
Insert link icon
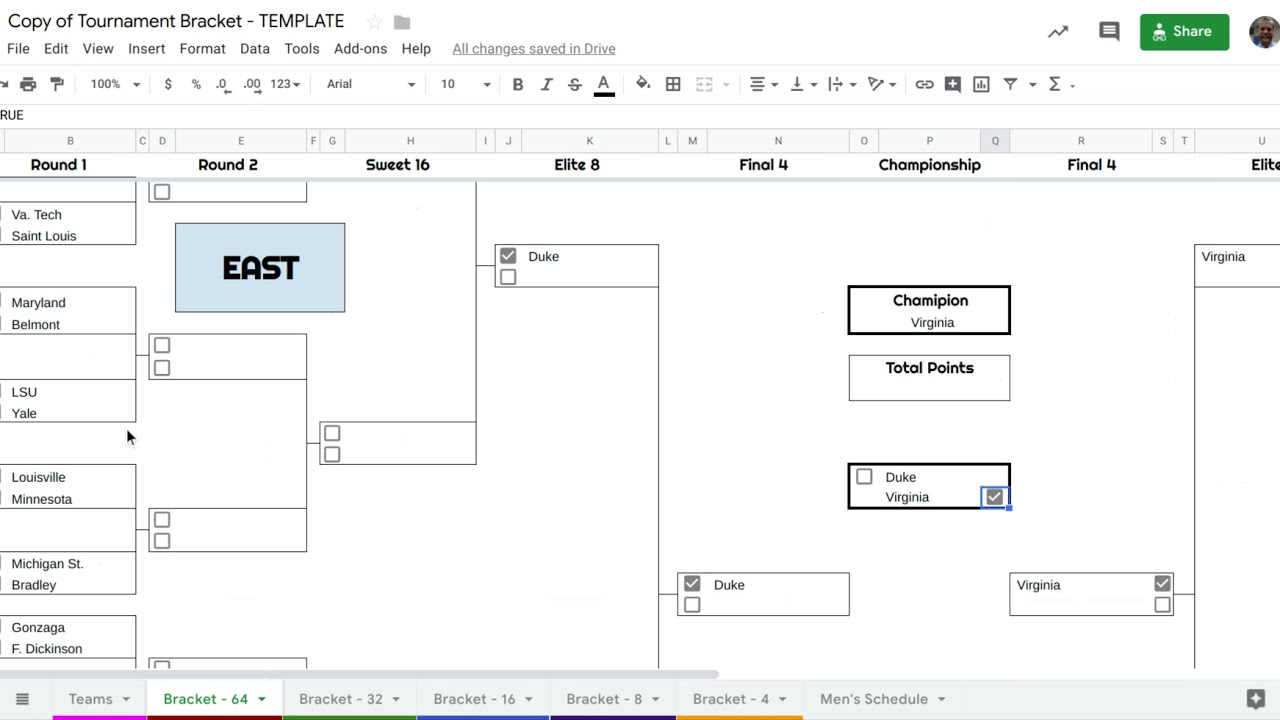[x=925, y=84]
